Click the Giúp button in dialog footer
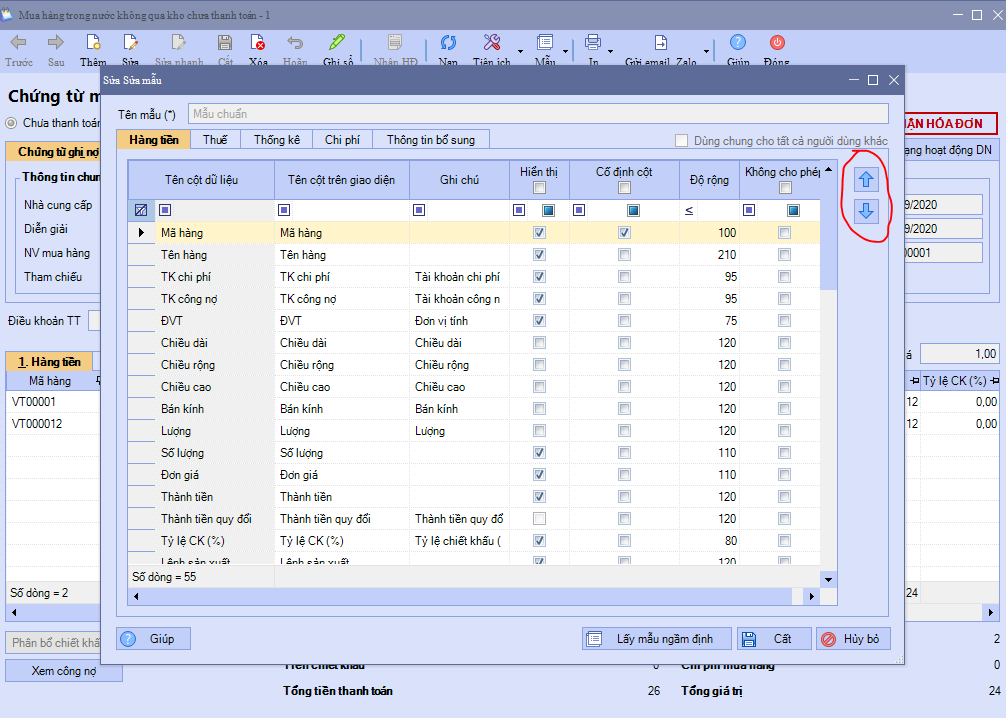The image size is (1006, 718). [153, 638]
